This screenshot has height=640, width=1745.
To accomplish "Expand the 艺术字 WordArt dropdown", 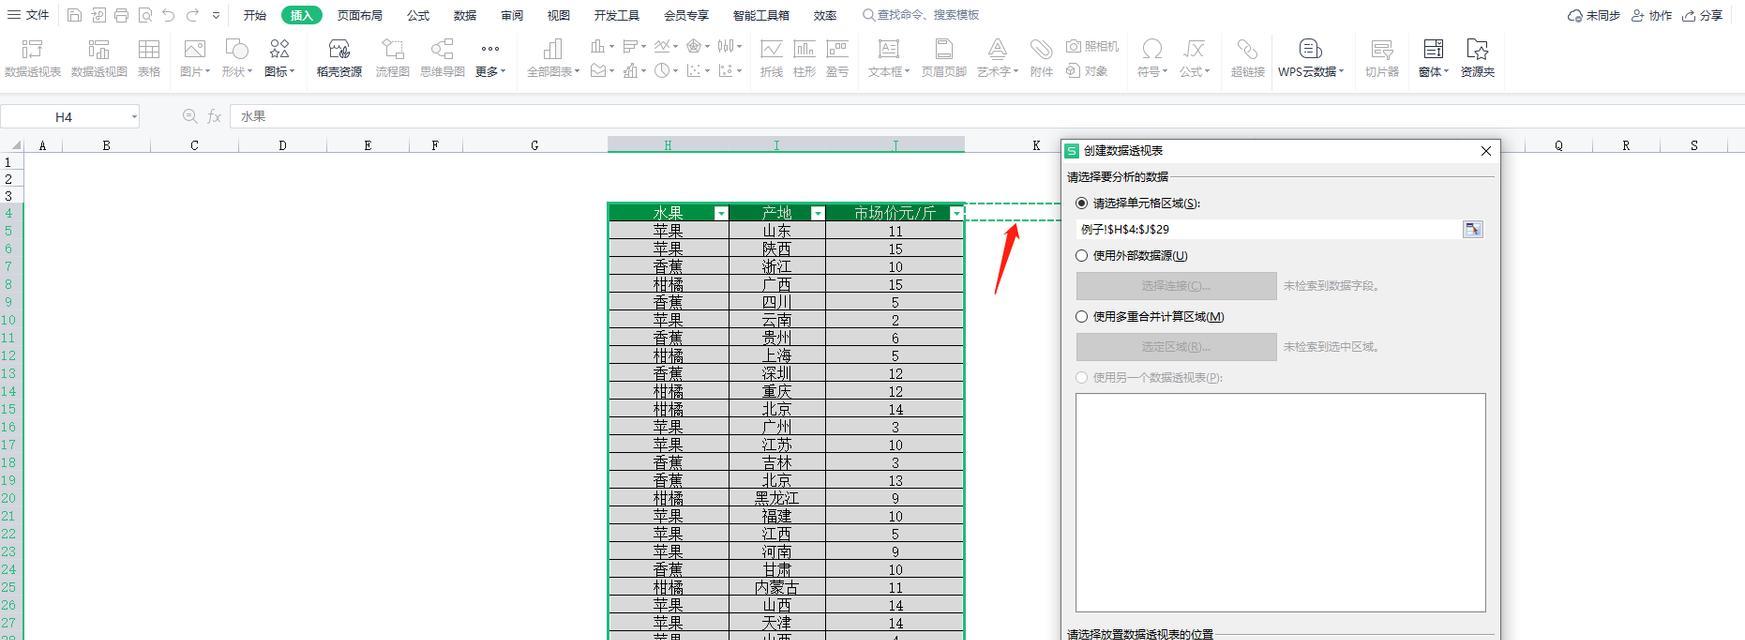I will (1015, 72).
